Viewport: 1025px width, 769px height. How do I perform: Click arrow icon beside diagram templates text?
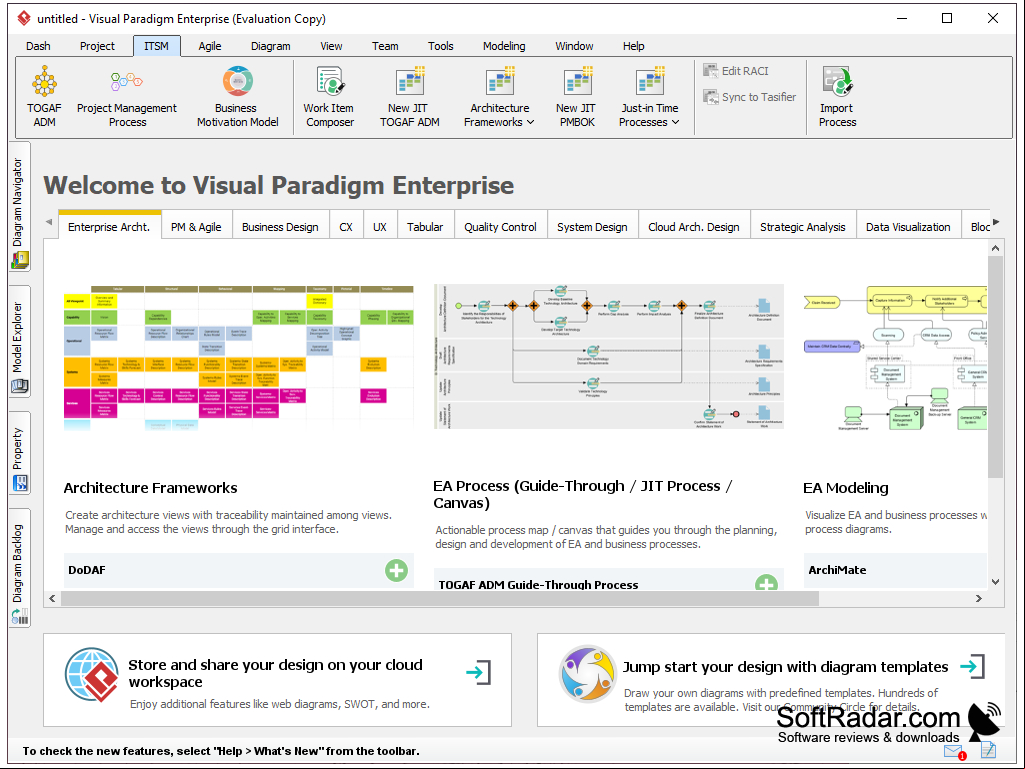coord(973,666)
